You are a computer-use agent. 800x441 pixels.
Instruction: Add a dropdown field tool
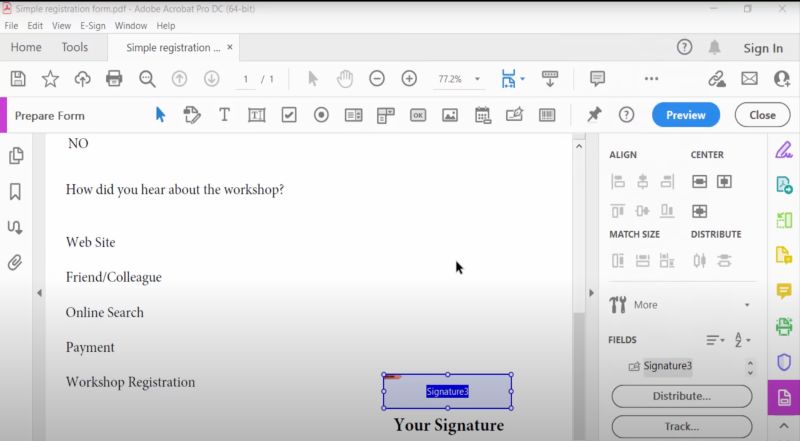385,115
